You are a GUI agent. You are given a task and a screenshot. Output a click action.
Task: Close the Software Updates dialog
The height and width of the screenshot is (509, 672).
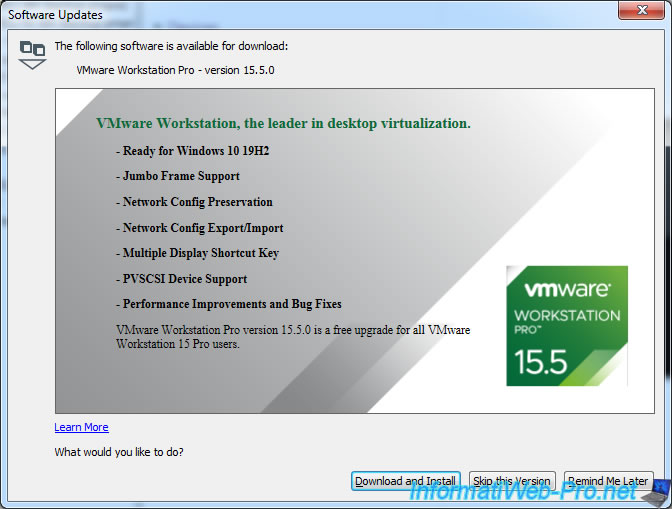pos(642,10)
